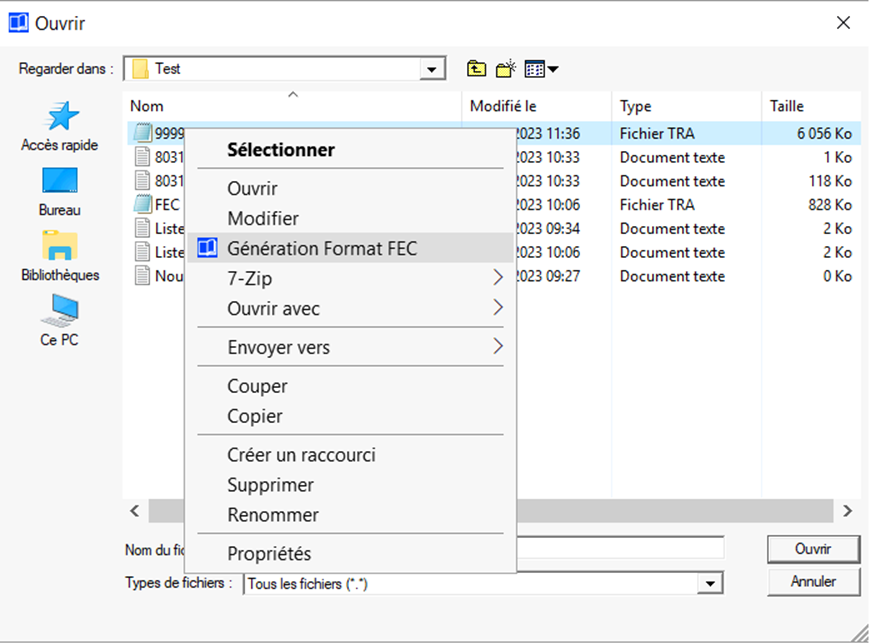Open Bureau in the places bar

pyautogui.click(x=60, y=191)
